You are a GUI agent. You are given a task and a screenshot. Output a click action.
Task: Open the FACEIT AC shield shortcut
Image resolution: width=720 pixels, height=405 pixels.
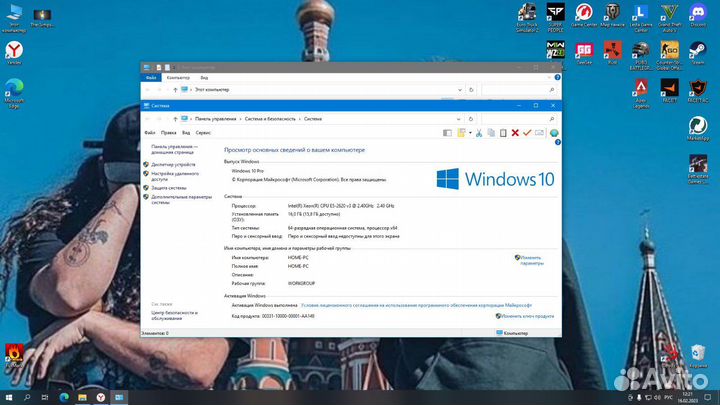pos(698,90)
